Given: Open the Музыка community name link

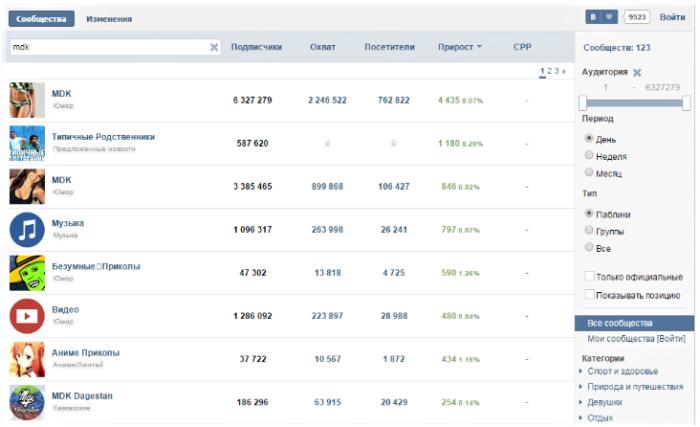Looking at the screenshot, I should click(x=68, y=223).
